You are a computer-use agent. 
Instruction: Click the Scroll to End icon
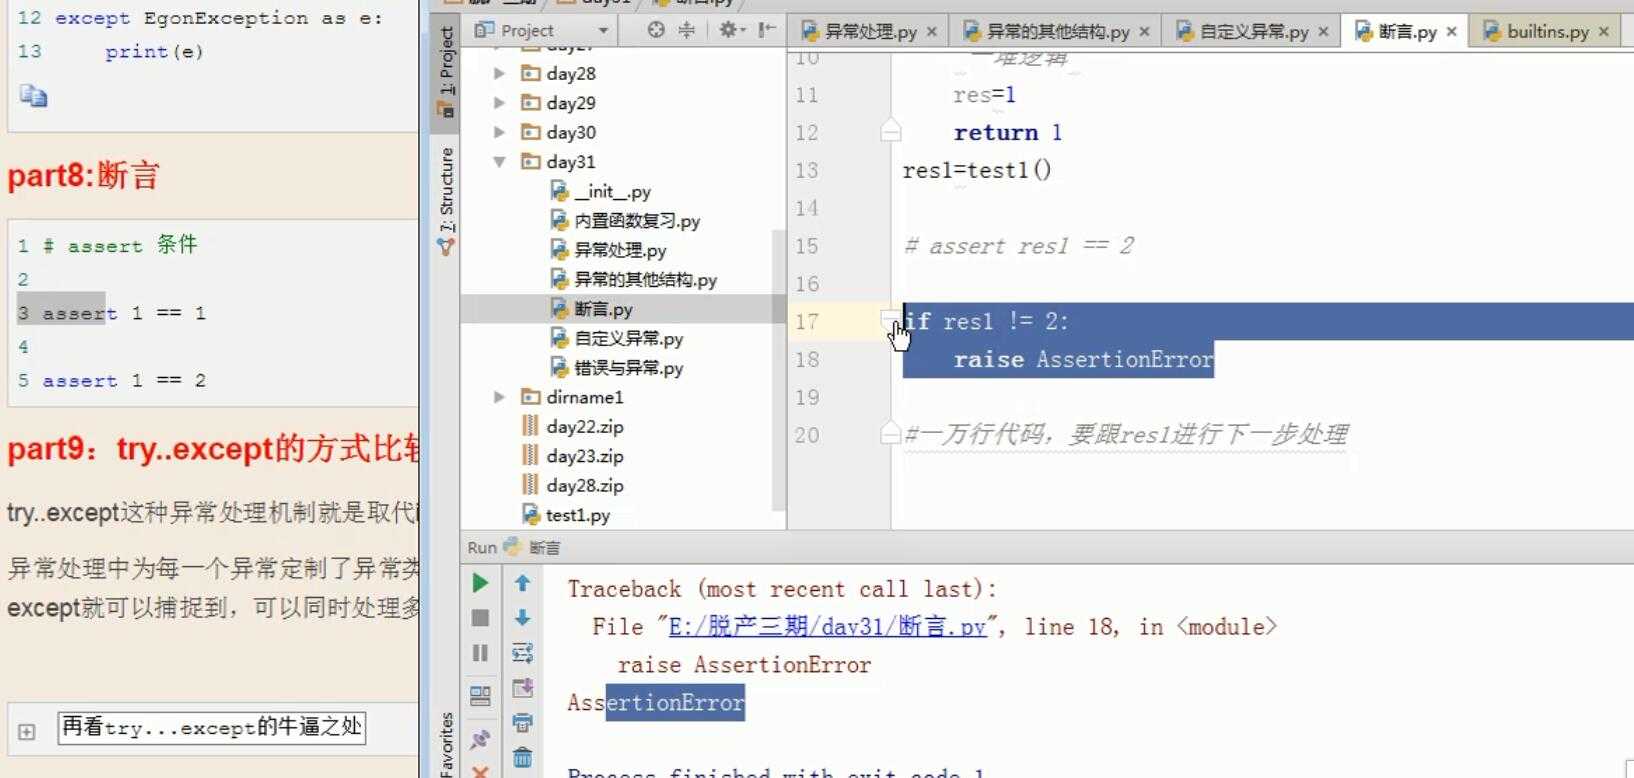(x=522, y=688)
